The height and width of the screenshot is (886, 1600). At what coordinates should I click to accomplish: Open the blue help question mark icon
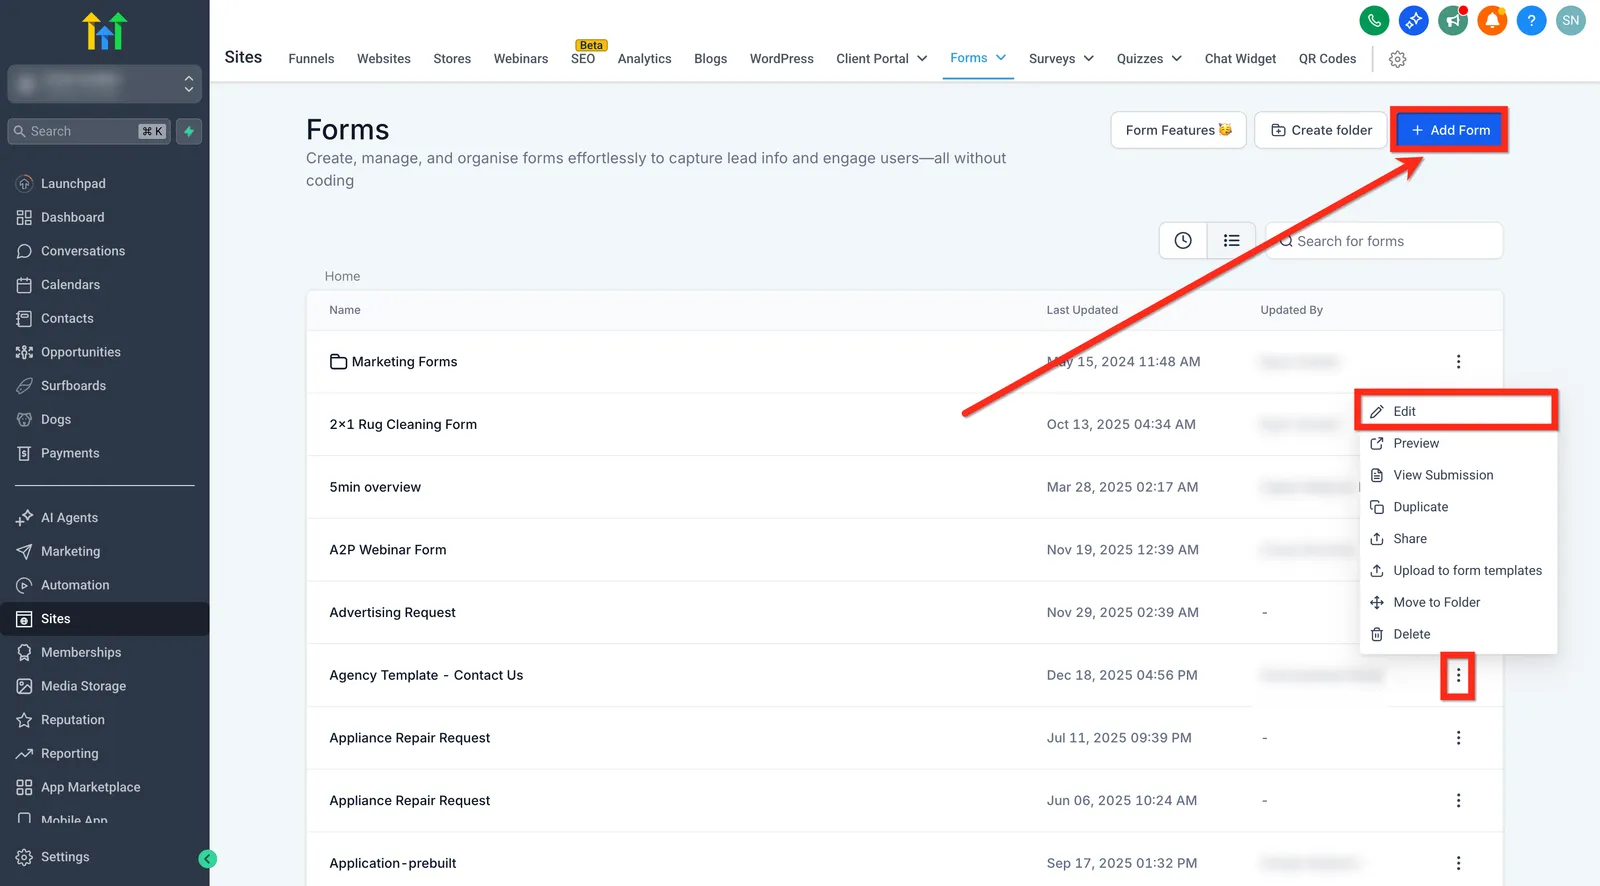1531,20
